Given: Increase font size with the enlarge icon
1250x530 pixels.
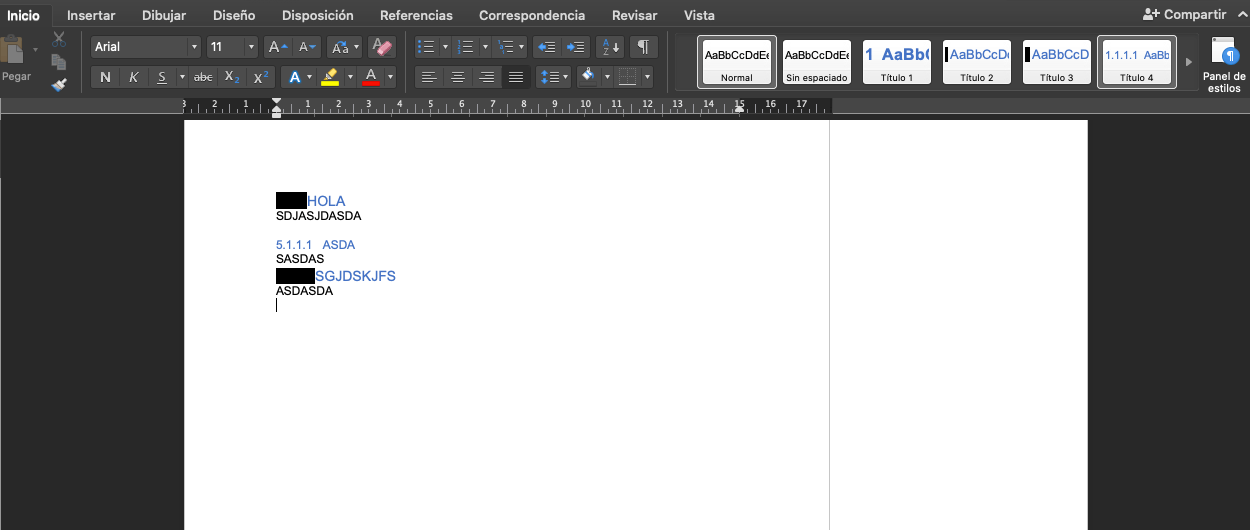Looking at the screenshot, I should point(278,47).
